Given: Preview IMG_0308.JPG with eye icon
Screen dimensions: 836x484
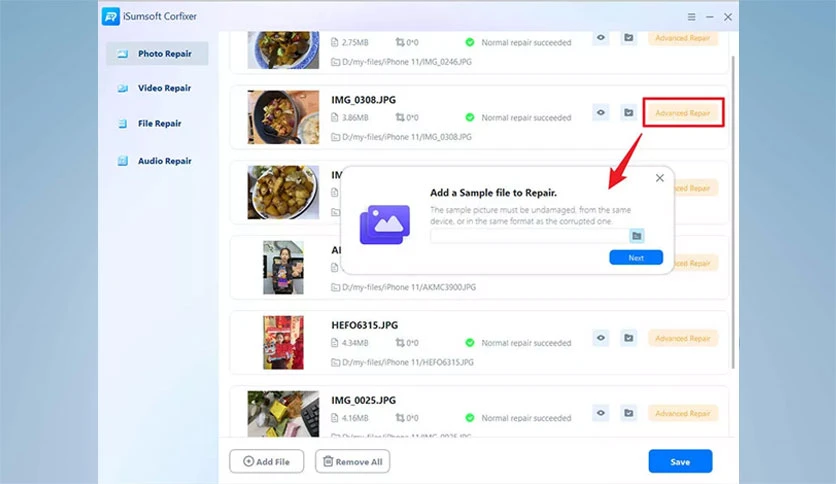Looking at the screenshot, I should (601, 112).
